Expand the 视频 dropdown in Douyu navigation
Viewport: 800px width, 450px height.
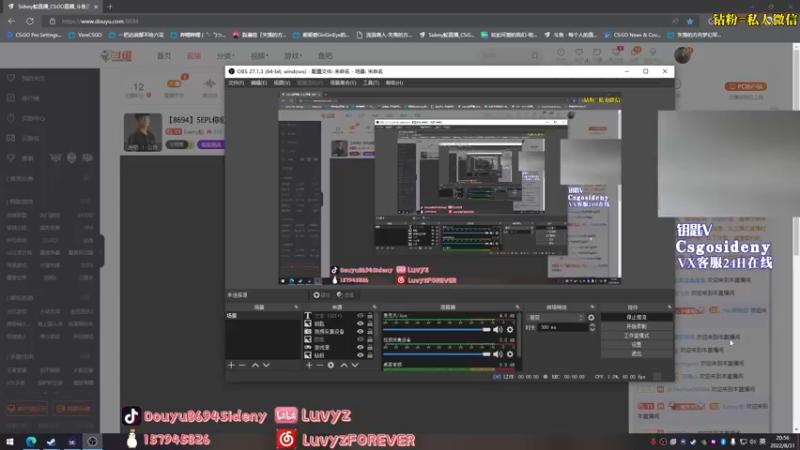(x=259, y=56)
